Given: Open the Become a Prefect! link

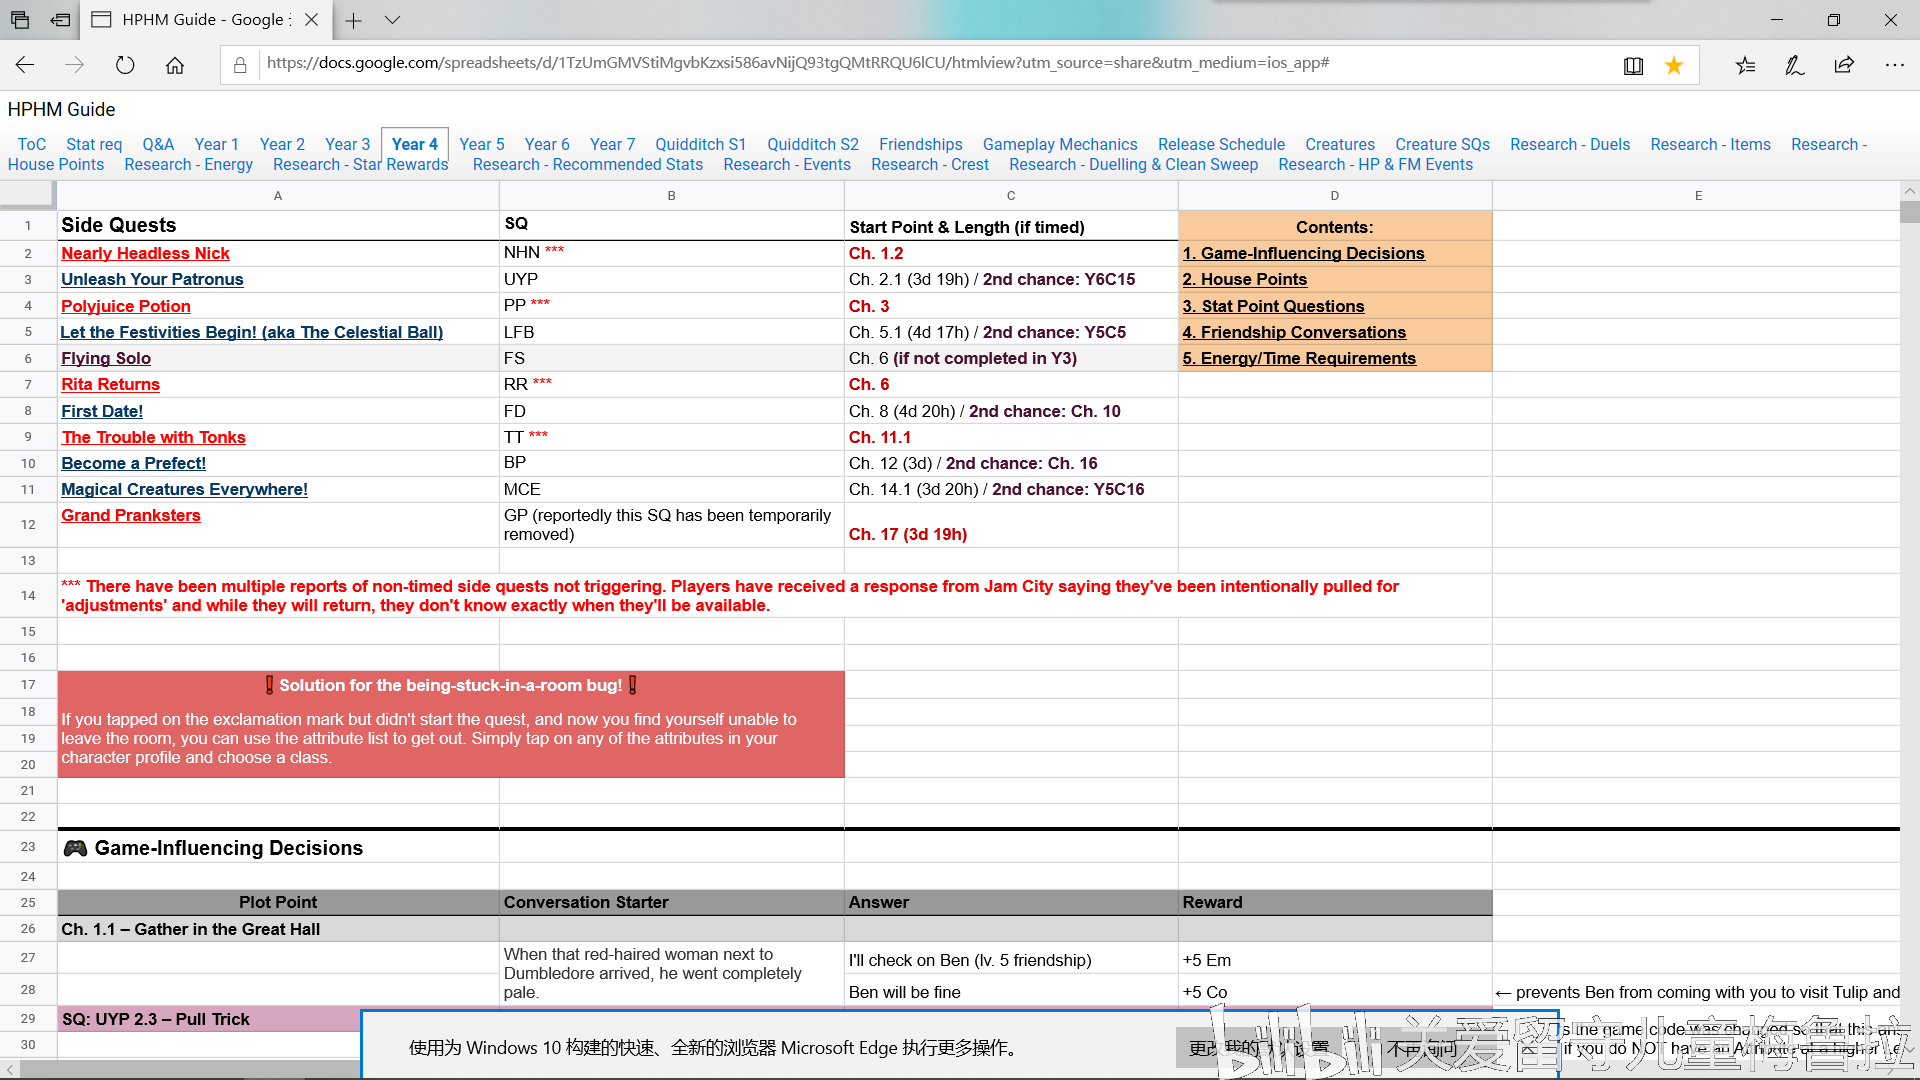Looking at the screenshot, I should (133, 463).
